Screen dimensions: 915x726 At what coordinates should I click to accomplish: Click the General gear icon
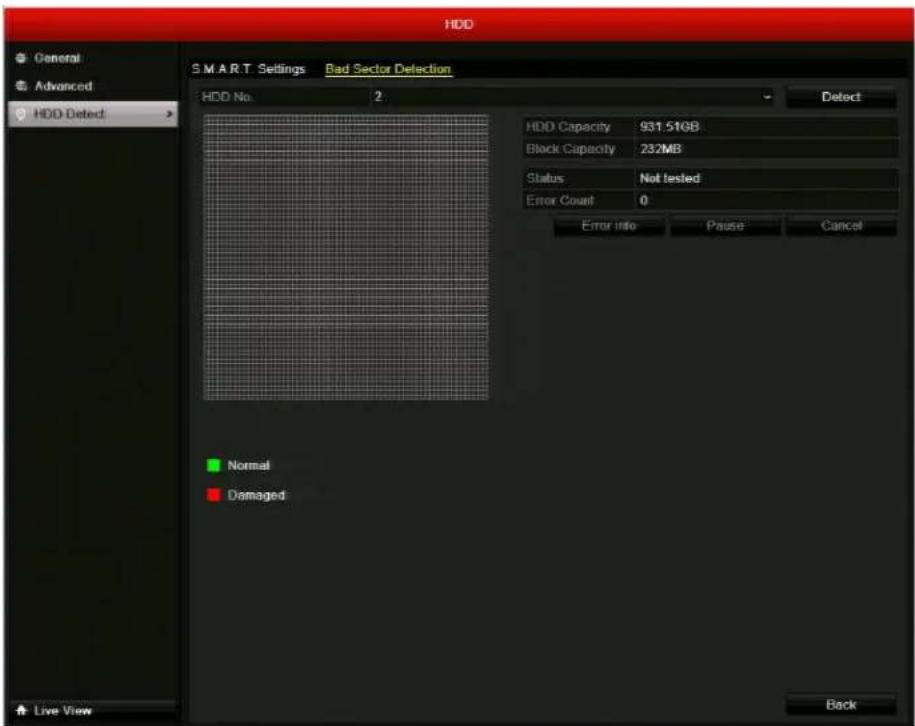point(21,58)
